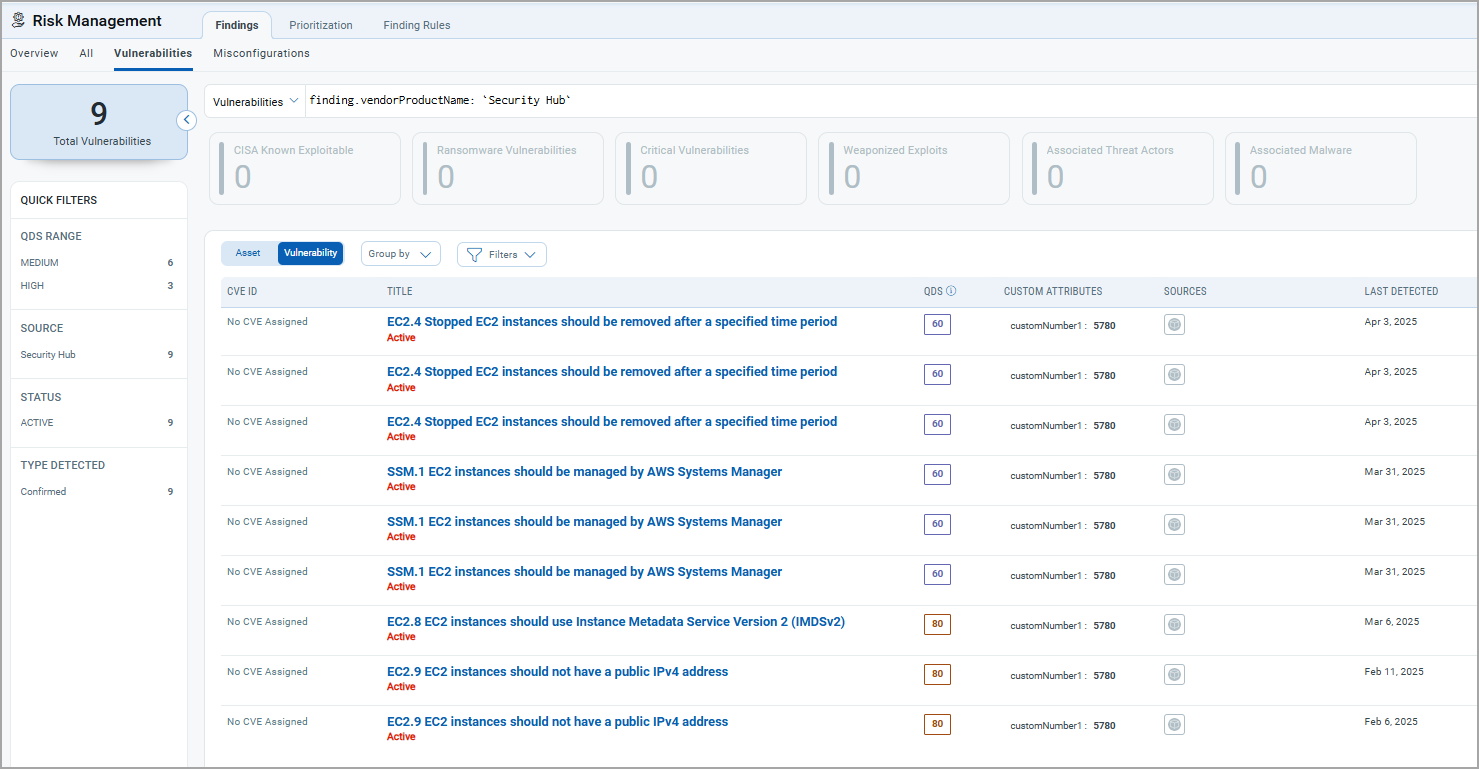Click source icon in Feb 11, 2025 row
The height and width of the screenshot is (769, 1479).
tap(1174, 675)
